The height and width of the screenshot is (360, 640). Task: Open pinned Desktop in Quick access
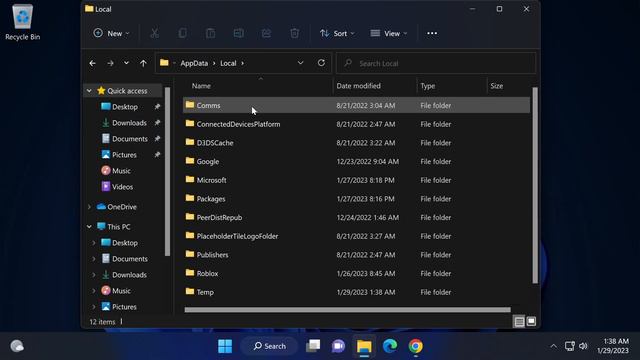(124, 107)
